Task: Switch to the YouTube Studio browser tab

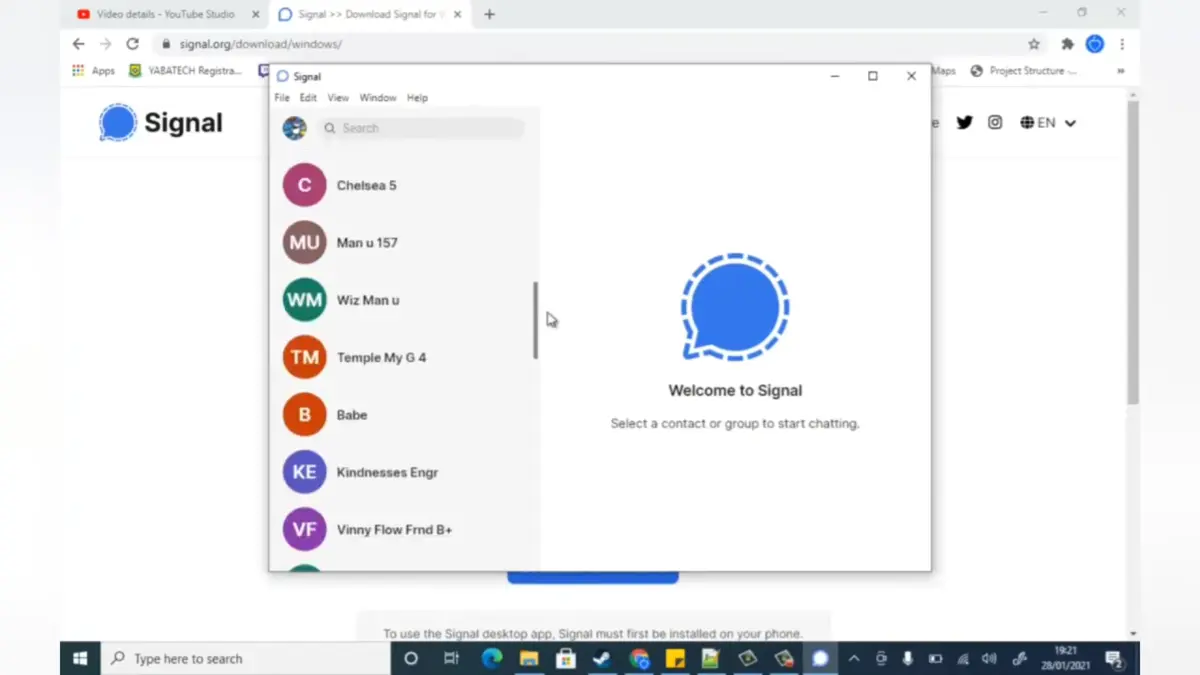Action: pyautogui.click(x=166, y=15)
